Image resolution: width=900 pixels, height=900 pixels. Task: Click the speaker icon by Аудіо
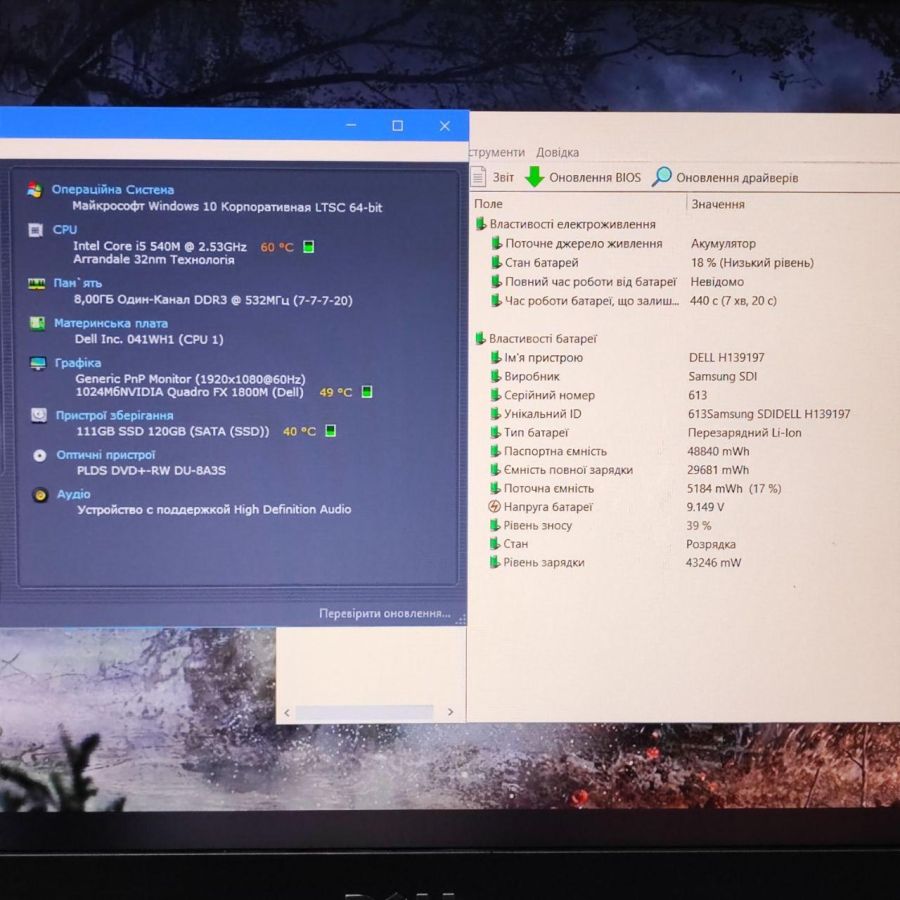click(x=40, y=495)
